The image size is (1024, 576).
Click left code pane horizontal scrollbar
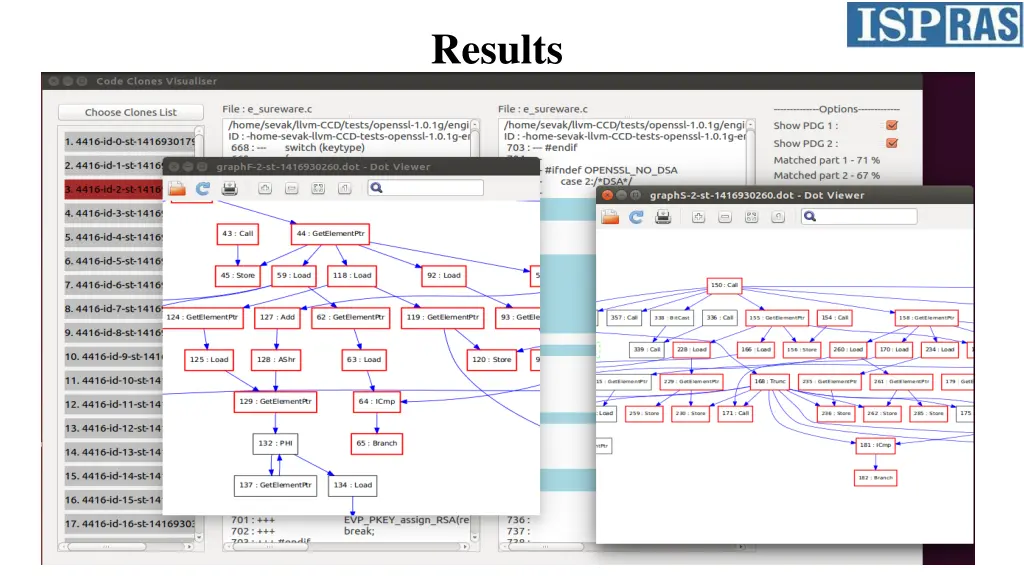tap(346, 547)
